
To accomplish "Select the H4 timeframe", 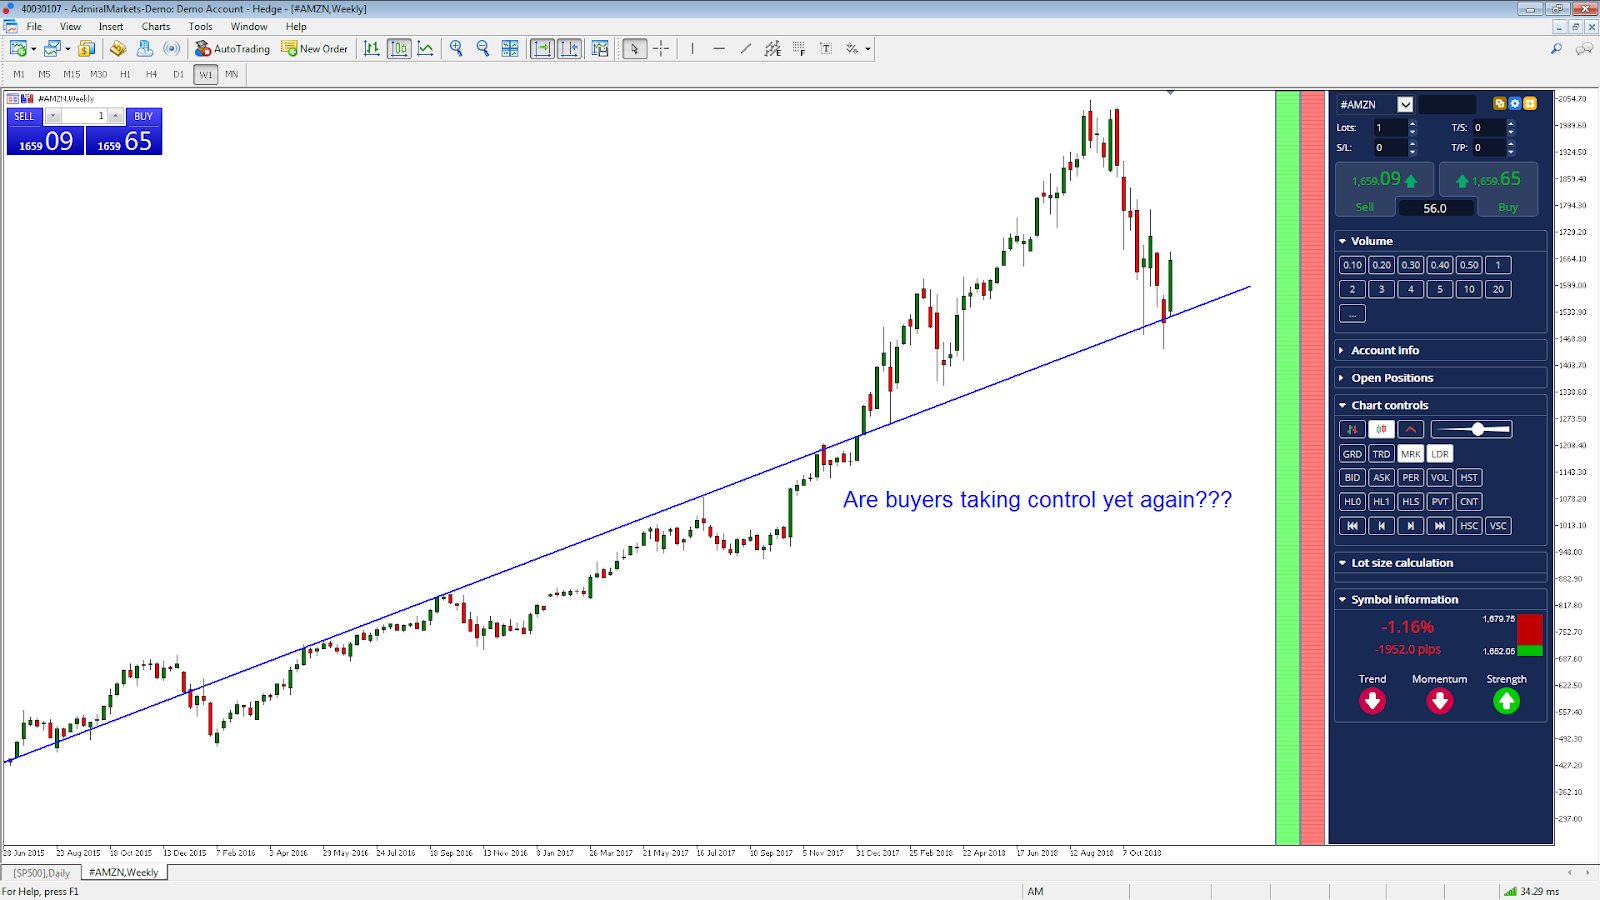I will click(x=151, y=74).
